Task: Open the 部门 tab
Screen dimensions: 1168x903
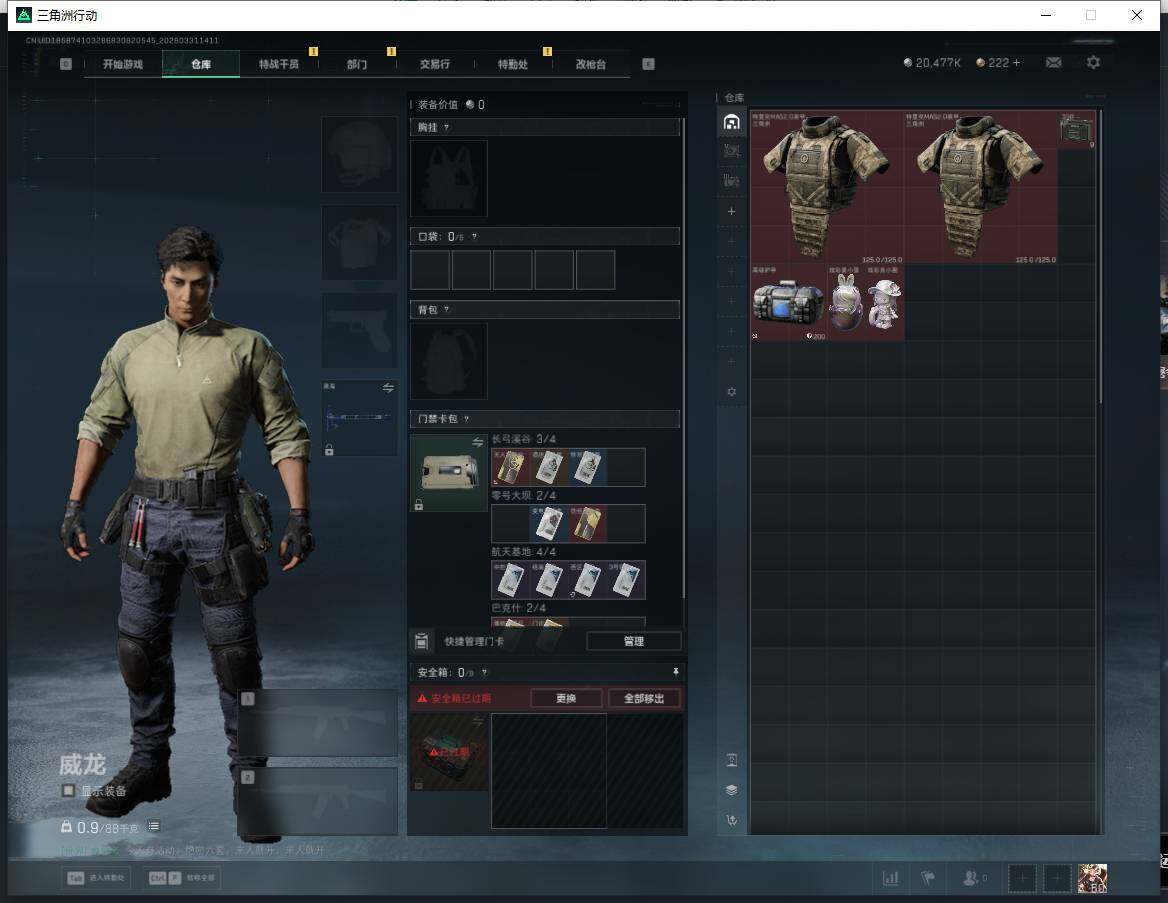Action: [x=357, y=64]
